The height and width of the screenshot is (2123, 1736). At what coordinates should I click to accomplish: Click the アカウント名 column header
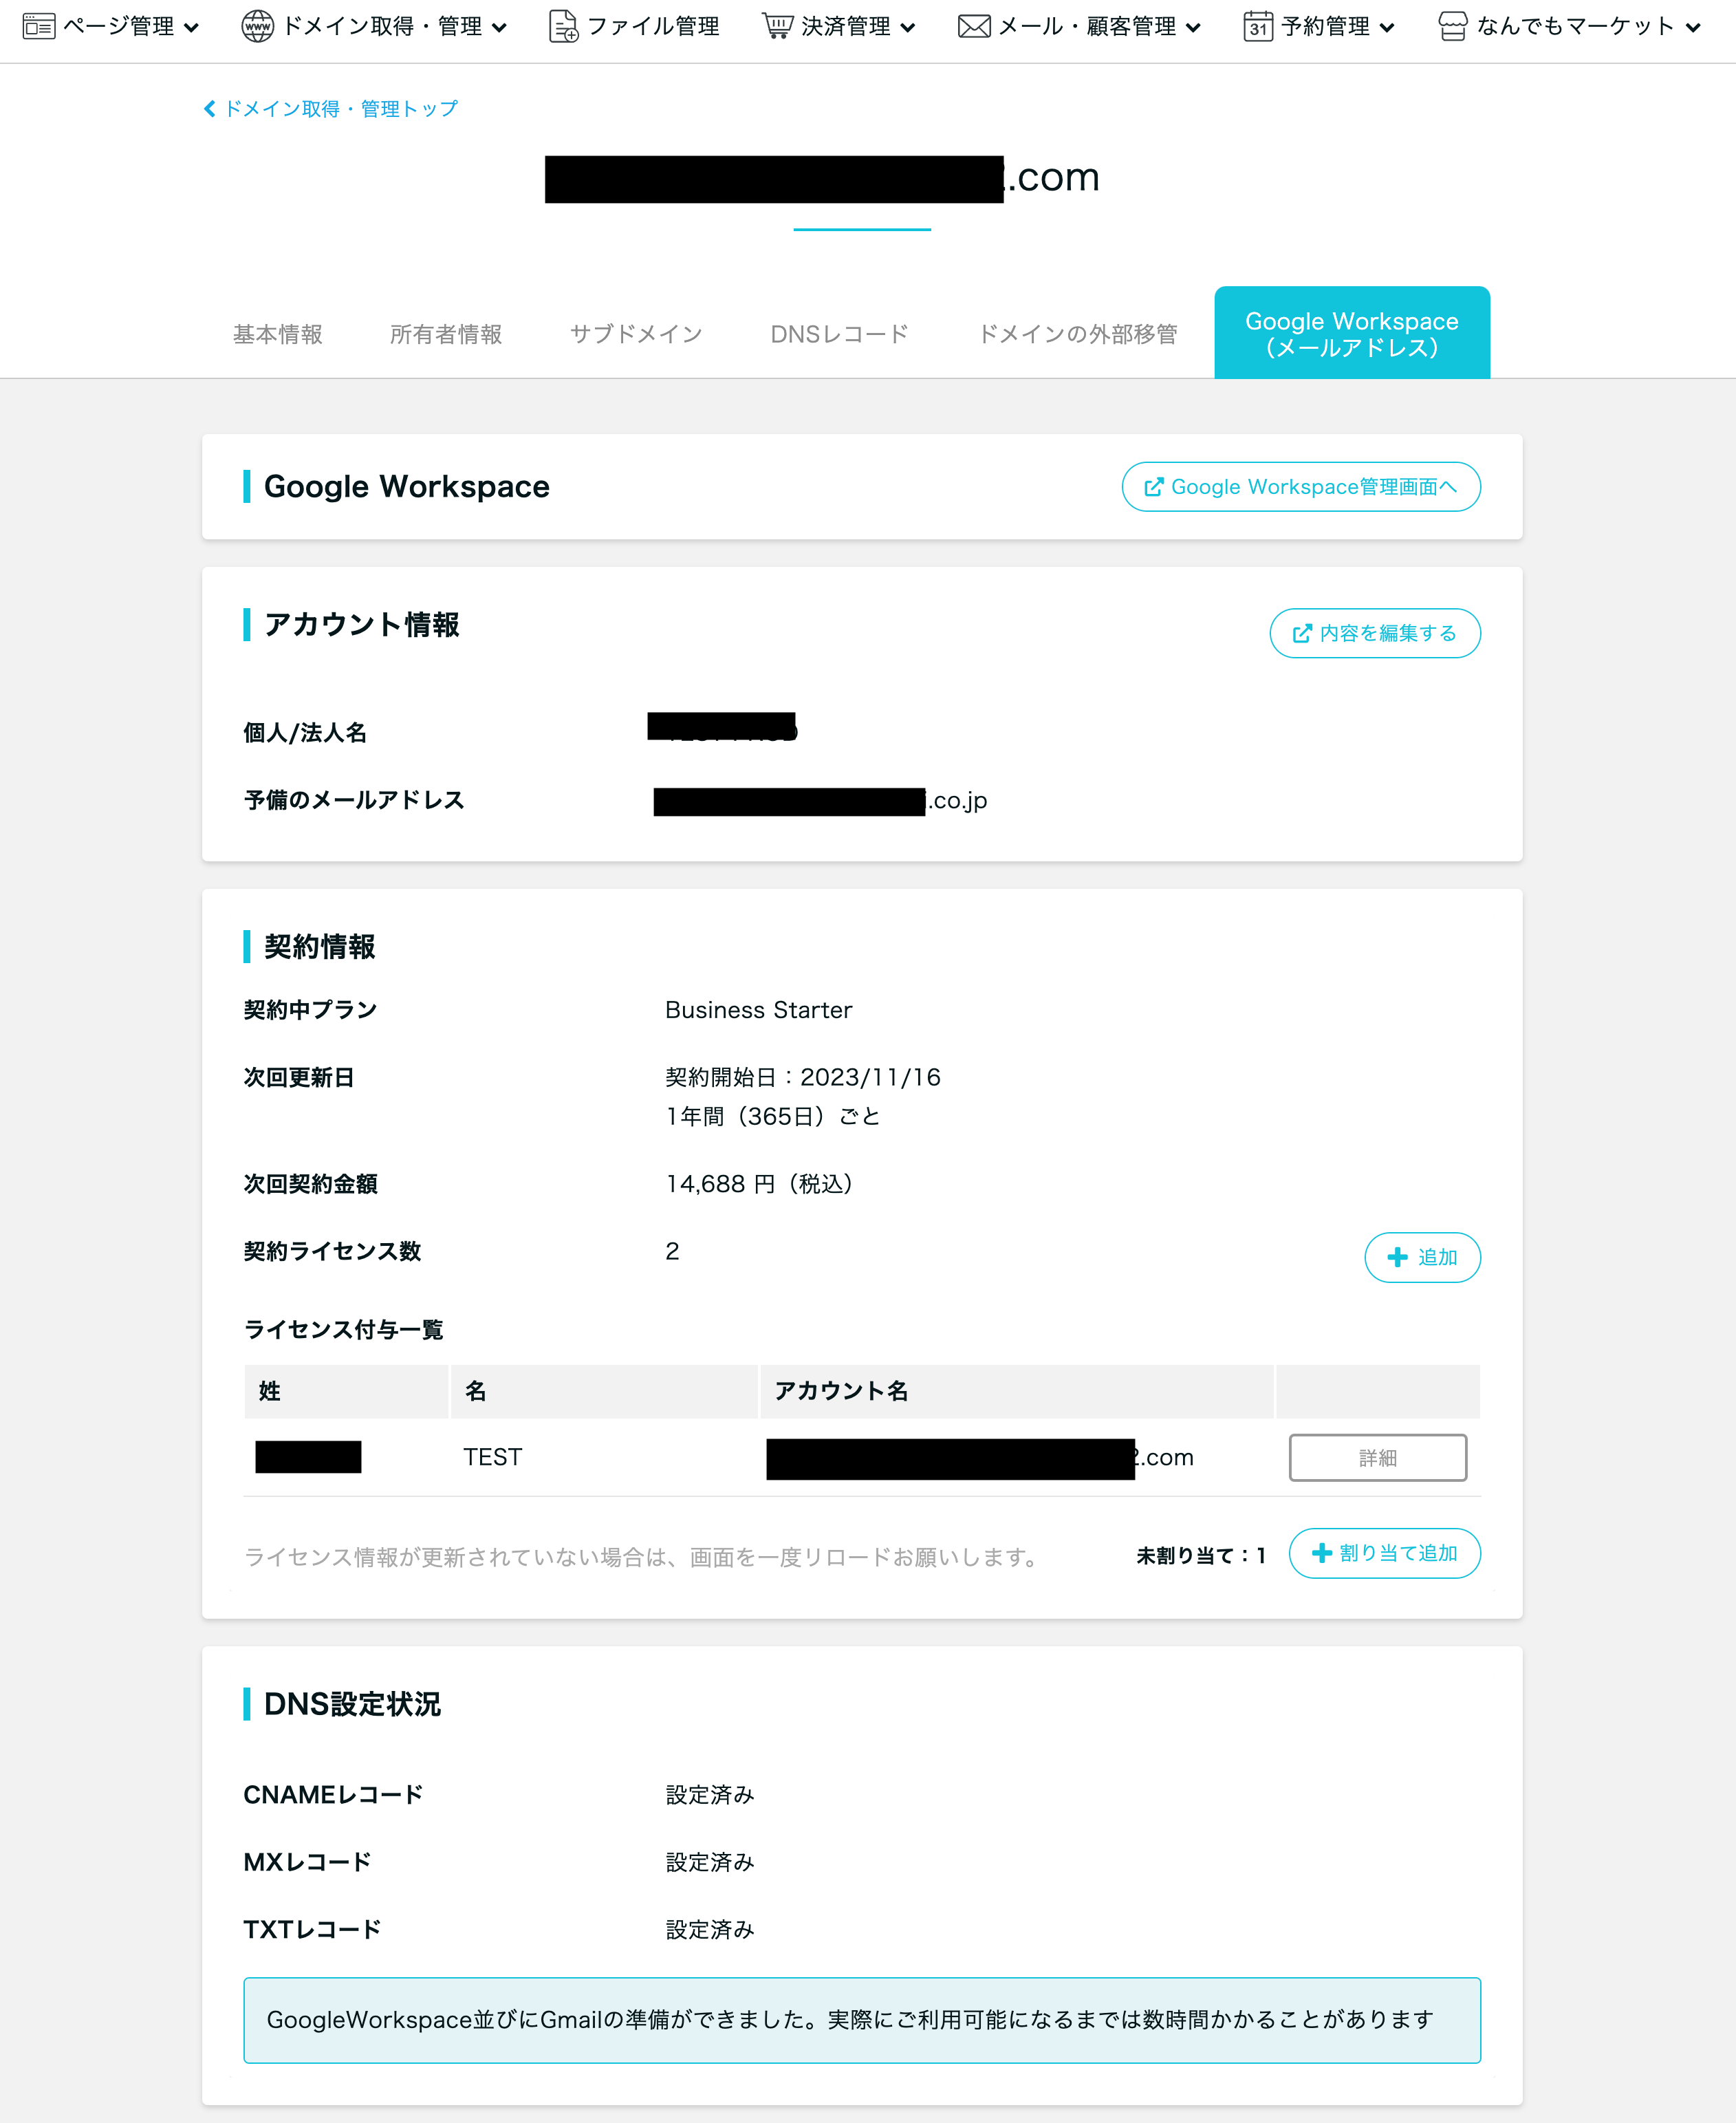[1017, 1391]
